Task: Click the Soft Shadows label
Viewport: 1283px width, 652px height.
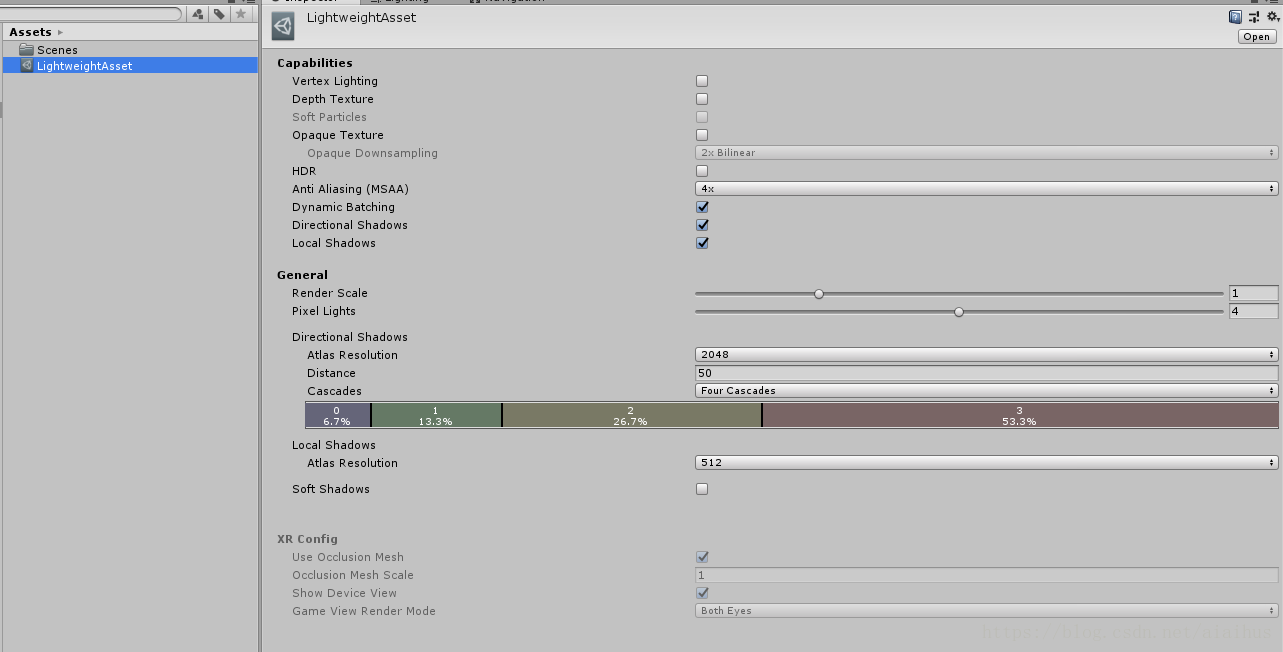Action: pyautogui.click(x=331, y=489)
